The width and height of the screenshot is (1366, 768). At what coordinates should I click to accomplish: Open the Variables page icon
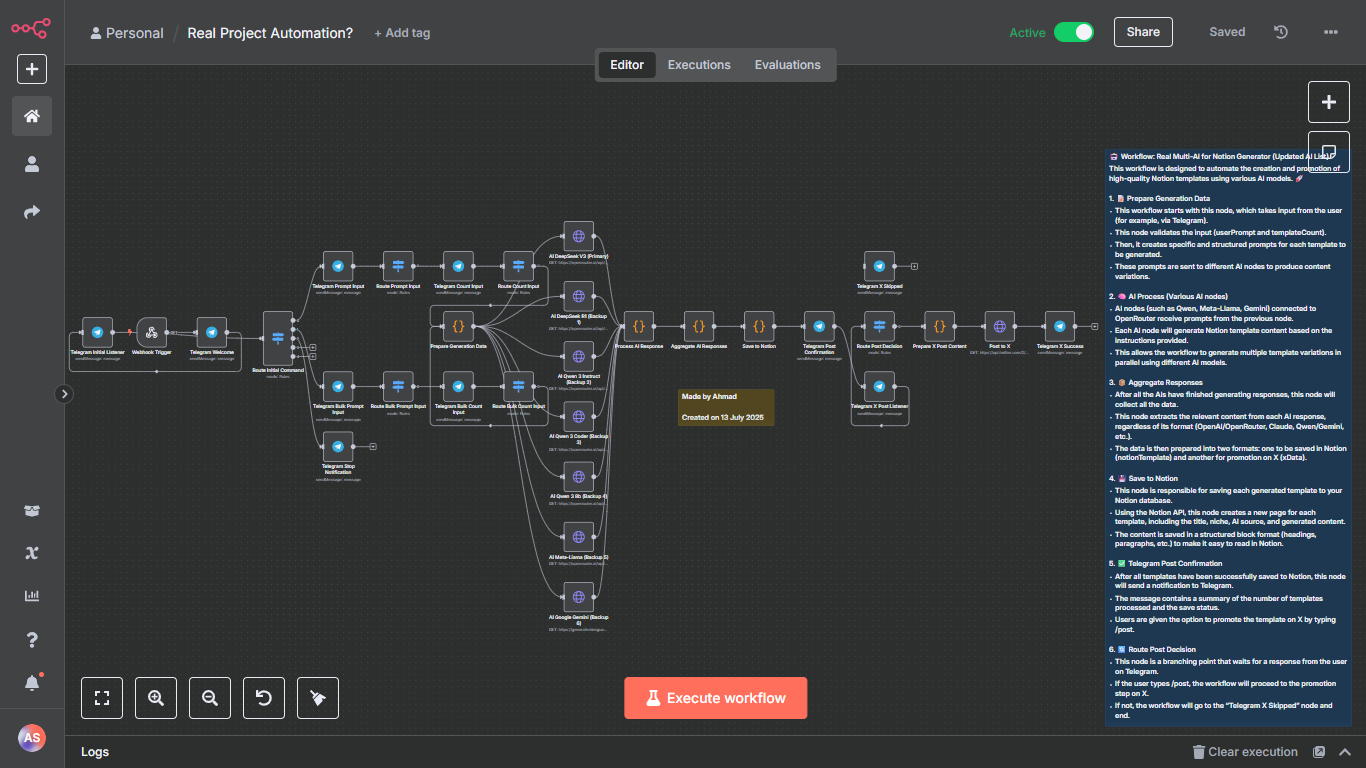click(x=32, y=553)
